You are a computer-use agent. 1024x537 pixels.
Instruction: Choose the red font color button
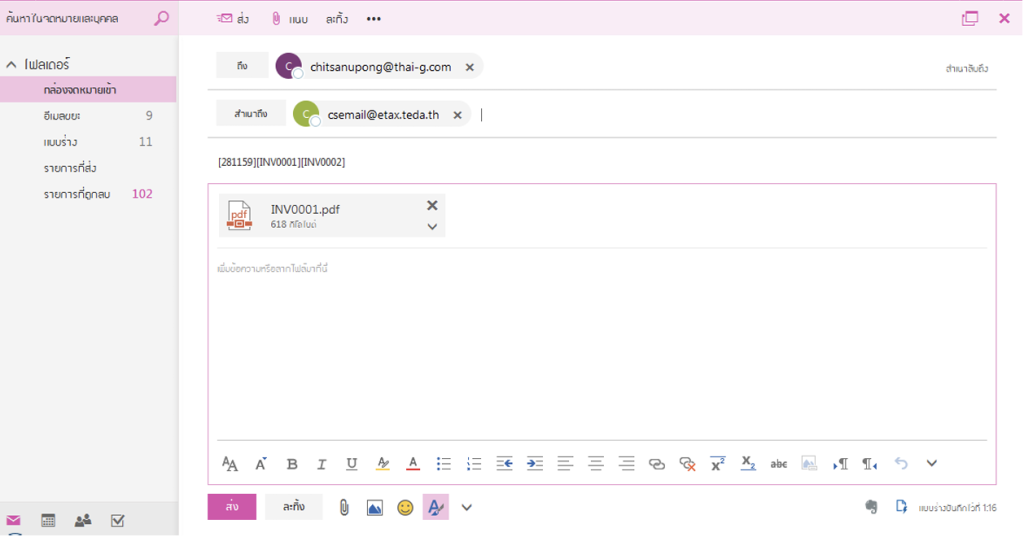pyautogui.click(x=412, y=464)
